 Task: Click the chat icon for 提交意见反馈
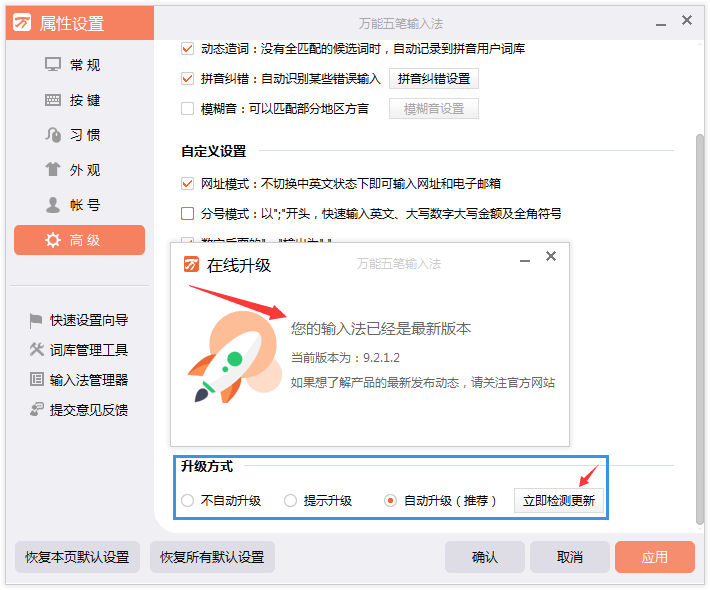click(x=37, y=409)
